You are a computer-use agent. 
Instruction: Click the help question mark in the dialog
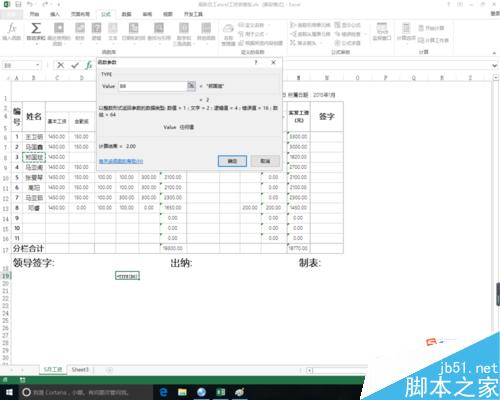coord(256,62)
